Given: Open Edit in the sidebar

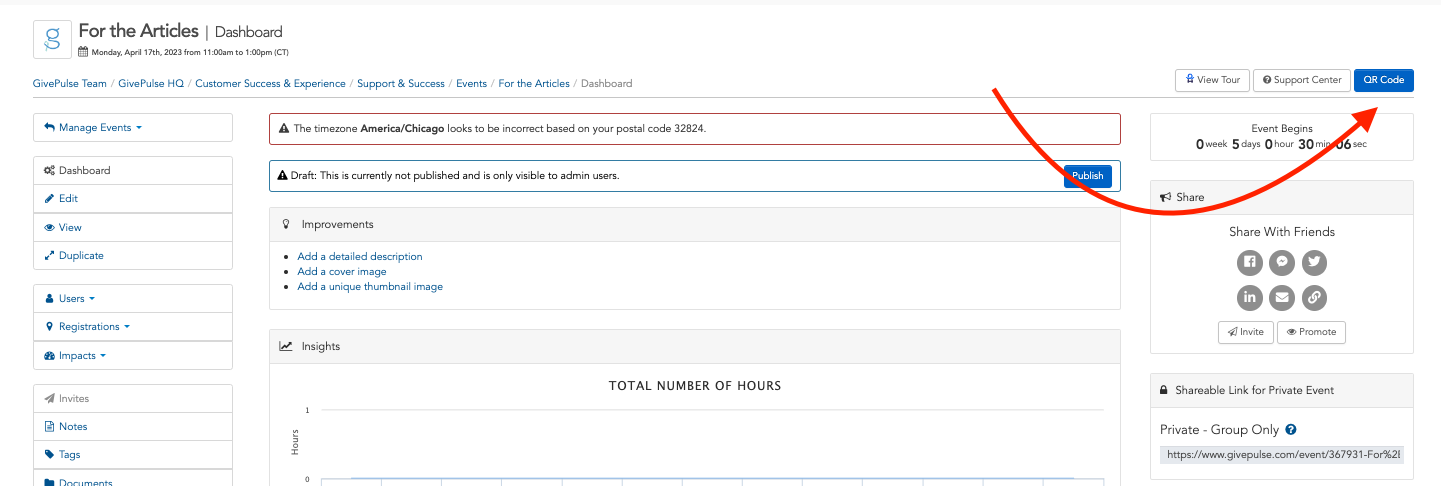Looking at the screenshot, I should 133,199.
